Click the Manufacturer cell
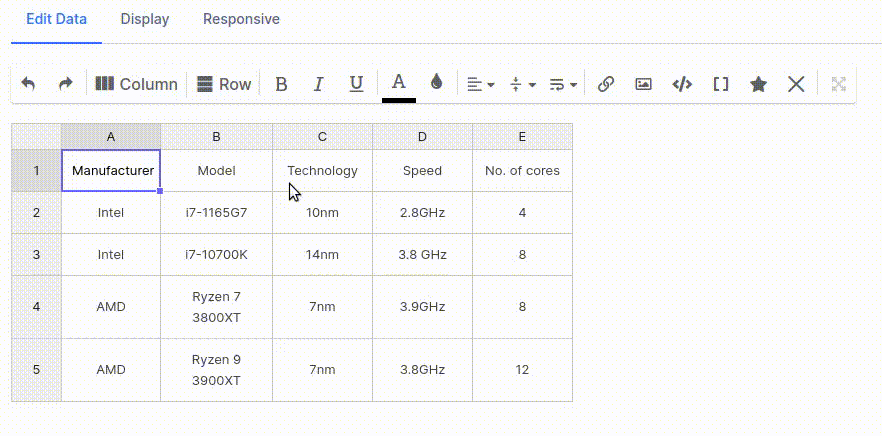Viewport: 882px width, 436px height. (x=111, y=170)
